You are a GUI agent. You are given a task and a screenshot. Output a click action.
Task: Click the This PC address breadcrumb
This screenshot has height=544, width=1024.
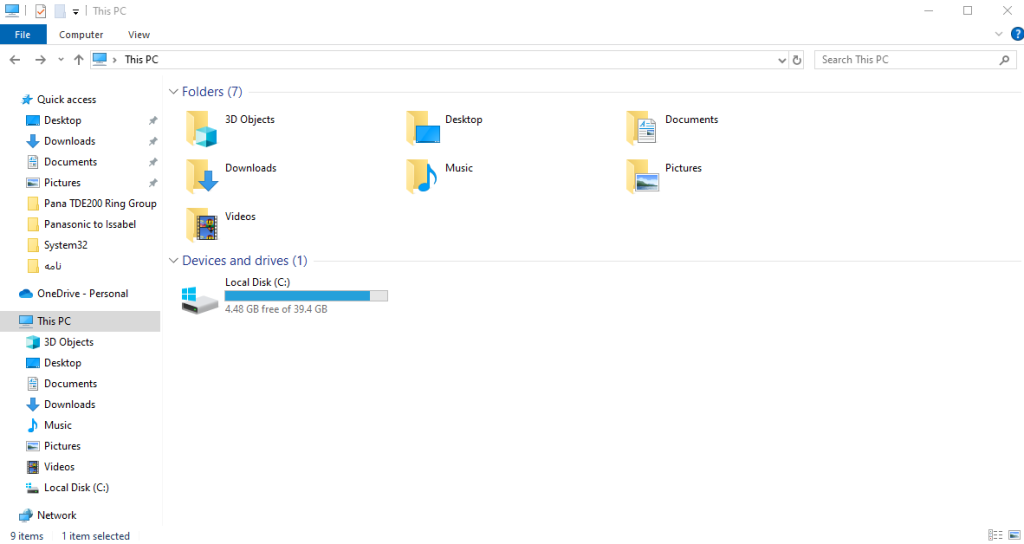coord(141,59)
